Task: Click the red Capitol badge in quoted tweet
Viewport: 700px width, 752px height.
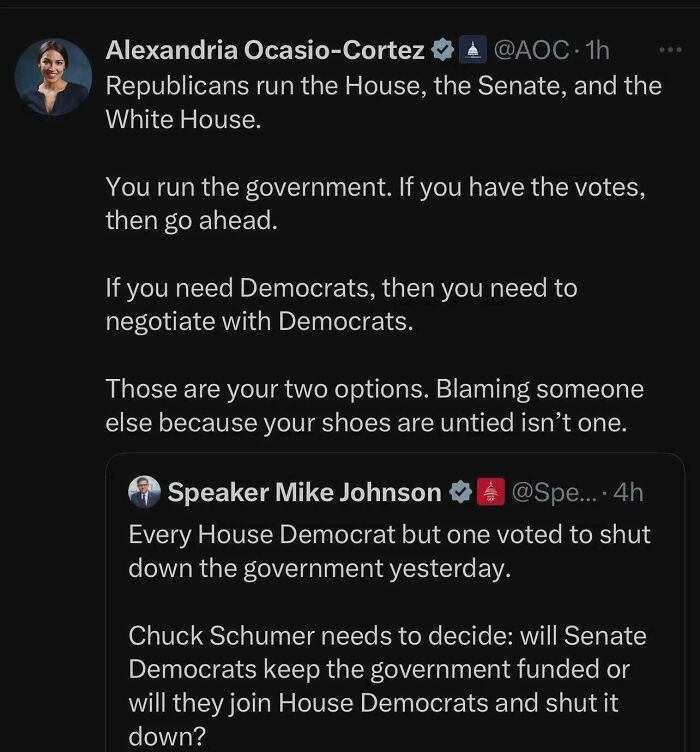Action: [490, 492]
